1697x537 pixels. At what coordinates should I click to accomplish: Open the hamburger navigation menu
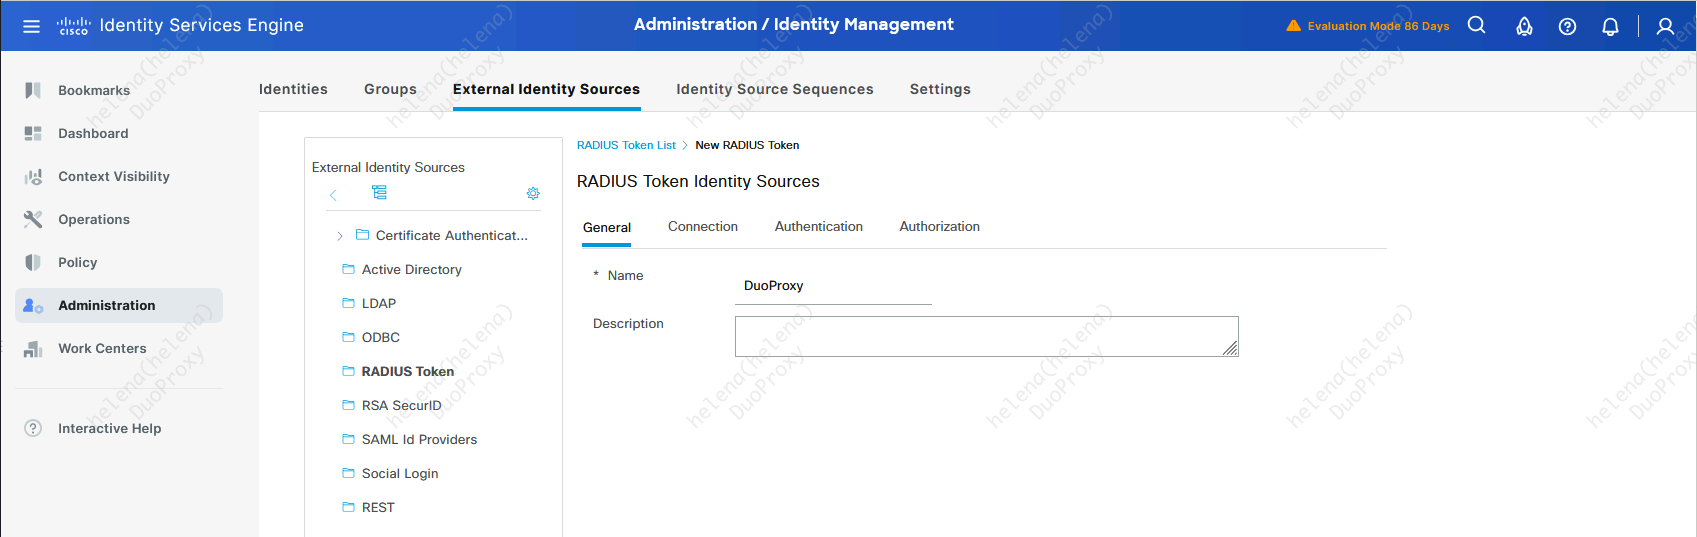(x=31, y=26)
